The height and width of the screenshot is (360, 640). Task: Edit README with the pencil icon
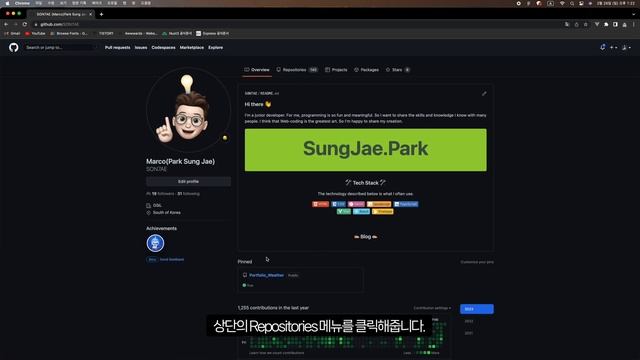click(484, 93)
